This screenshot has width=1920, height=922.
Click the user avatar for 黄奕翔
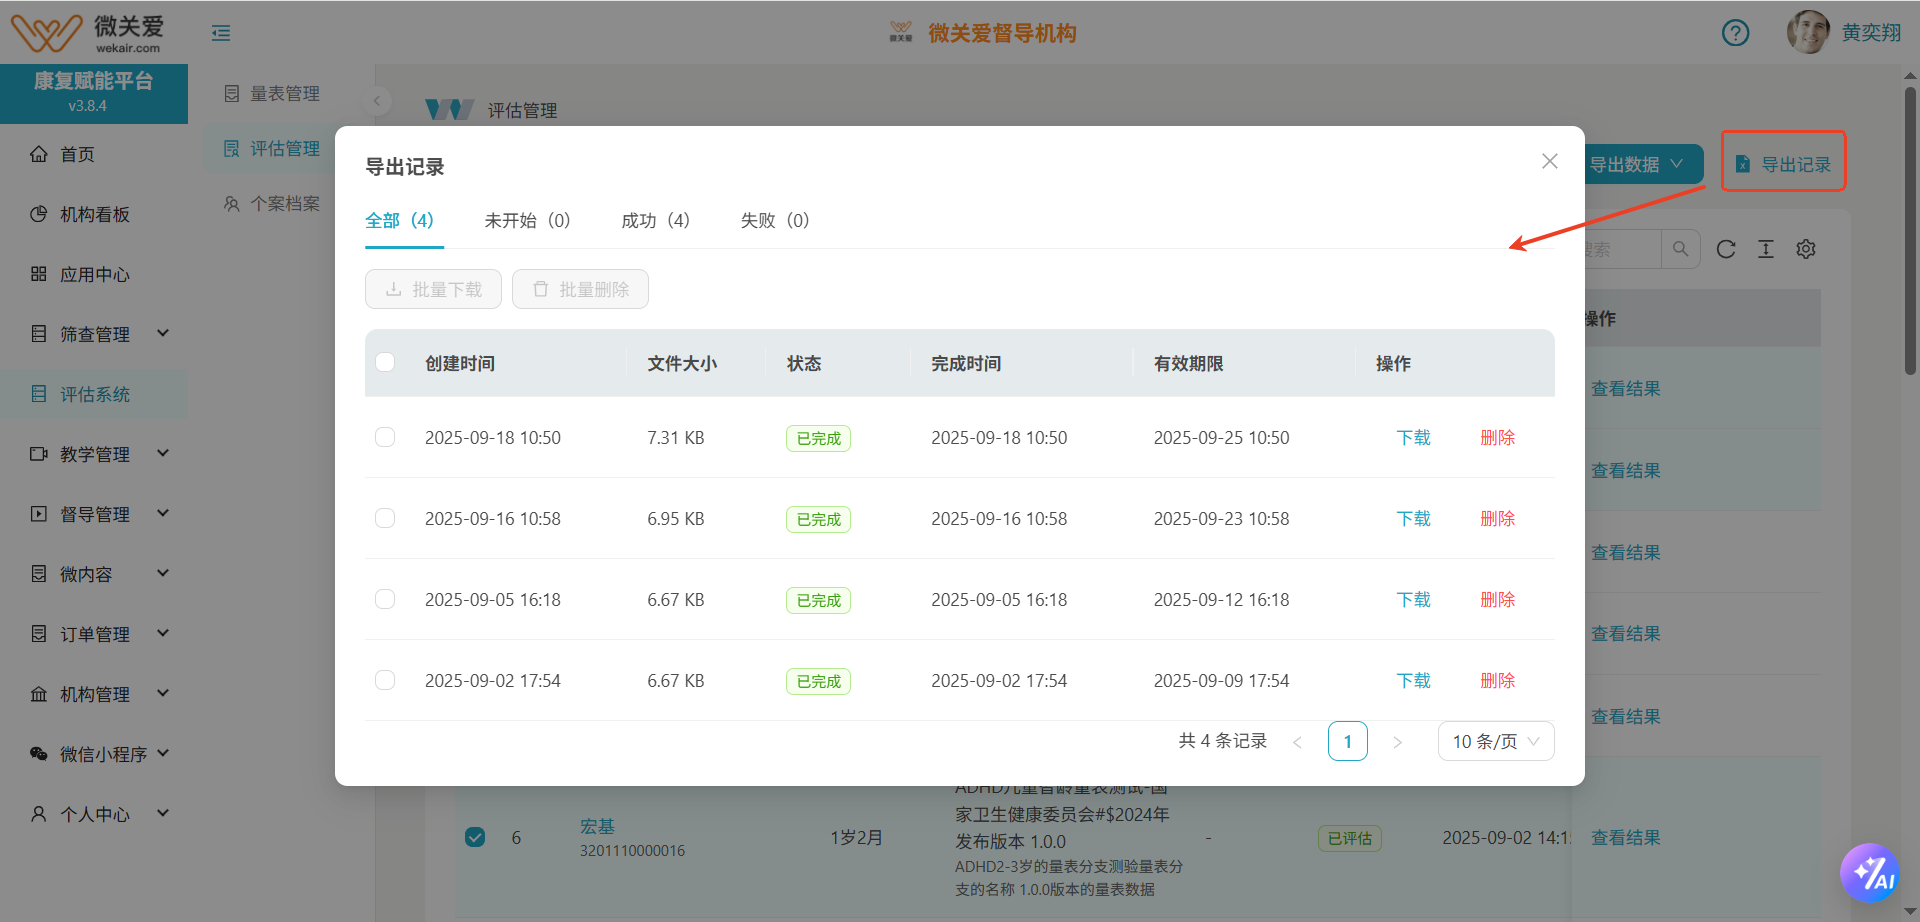[1808, 33]
